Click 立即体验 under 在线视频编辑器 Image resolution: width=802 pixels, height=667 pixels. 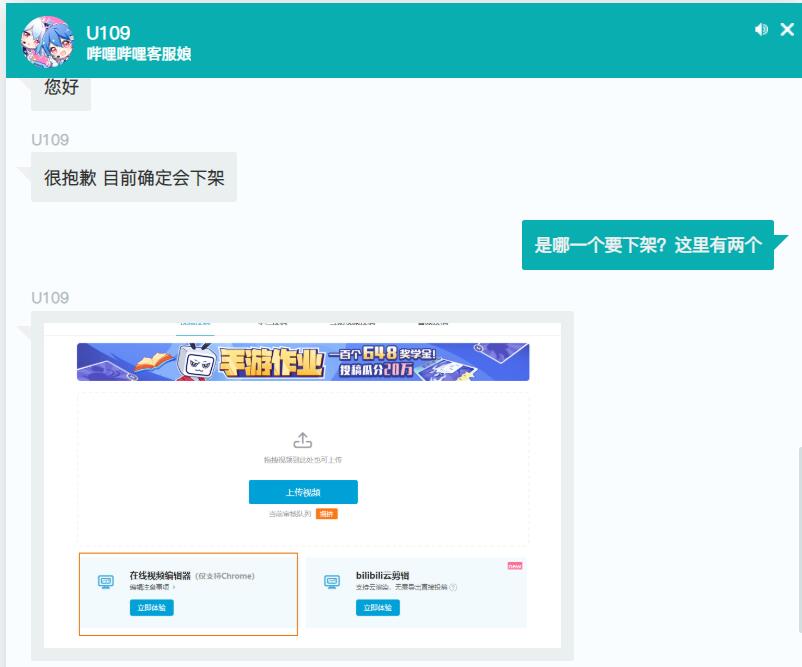tap(151, 608)
